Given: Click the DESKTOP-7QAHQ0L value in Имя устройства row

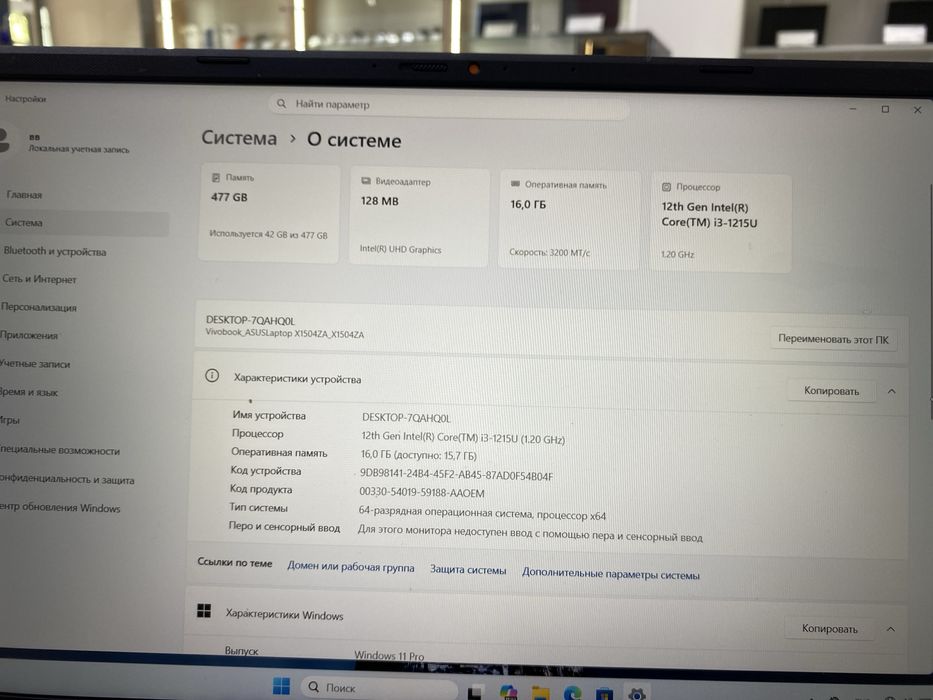Looking at the screenshot, I should [x=406, y=418].
